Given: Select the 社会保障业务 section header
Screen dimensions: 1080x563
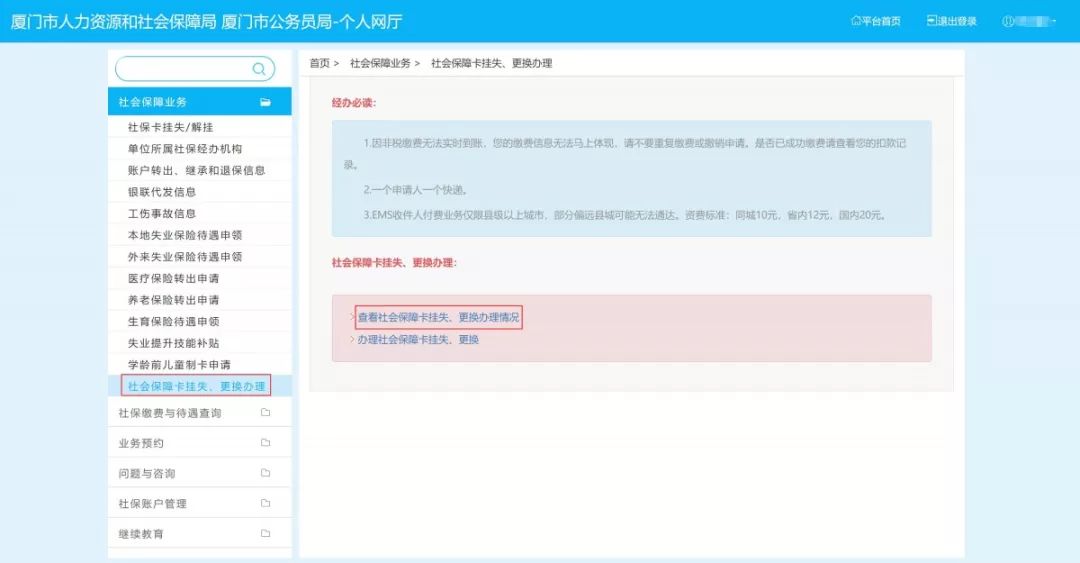Looking at the screenshot, I should pos(200,101).
